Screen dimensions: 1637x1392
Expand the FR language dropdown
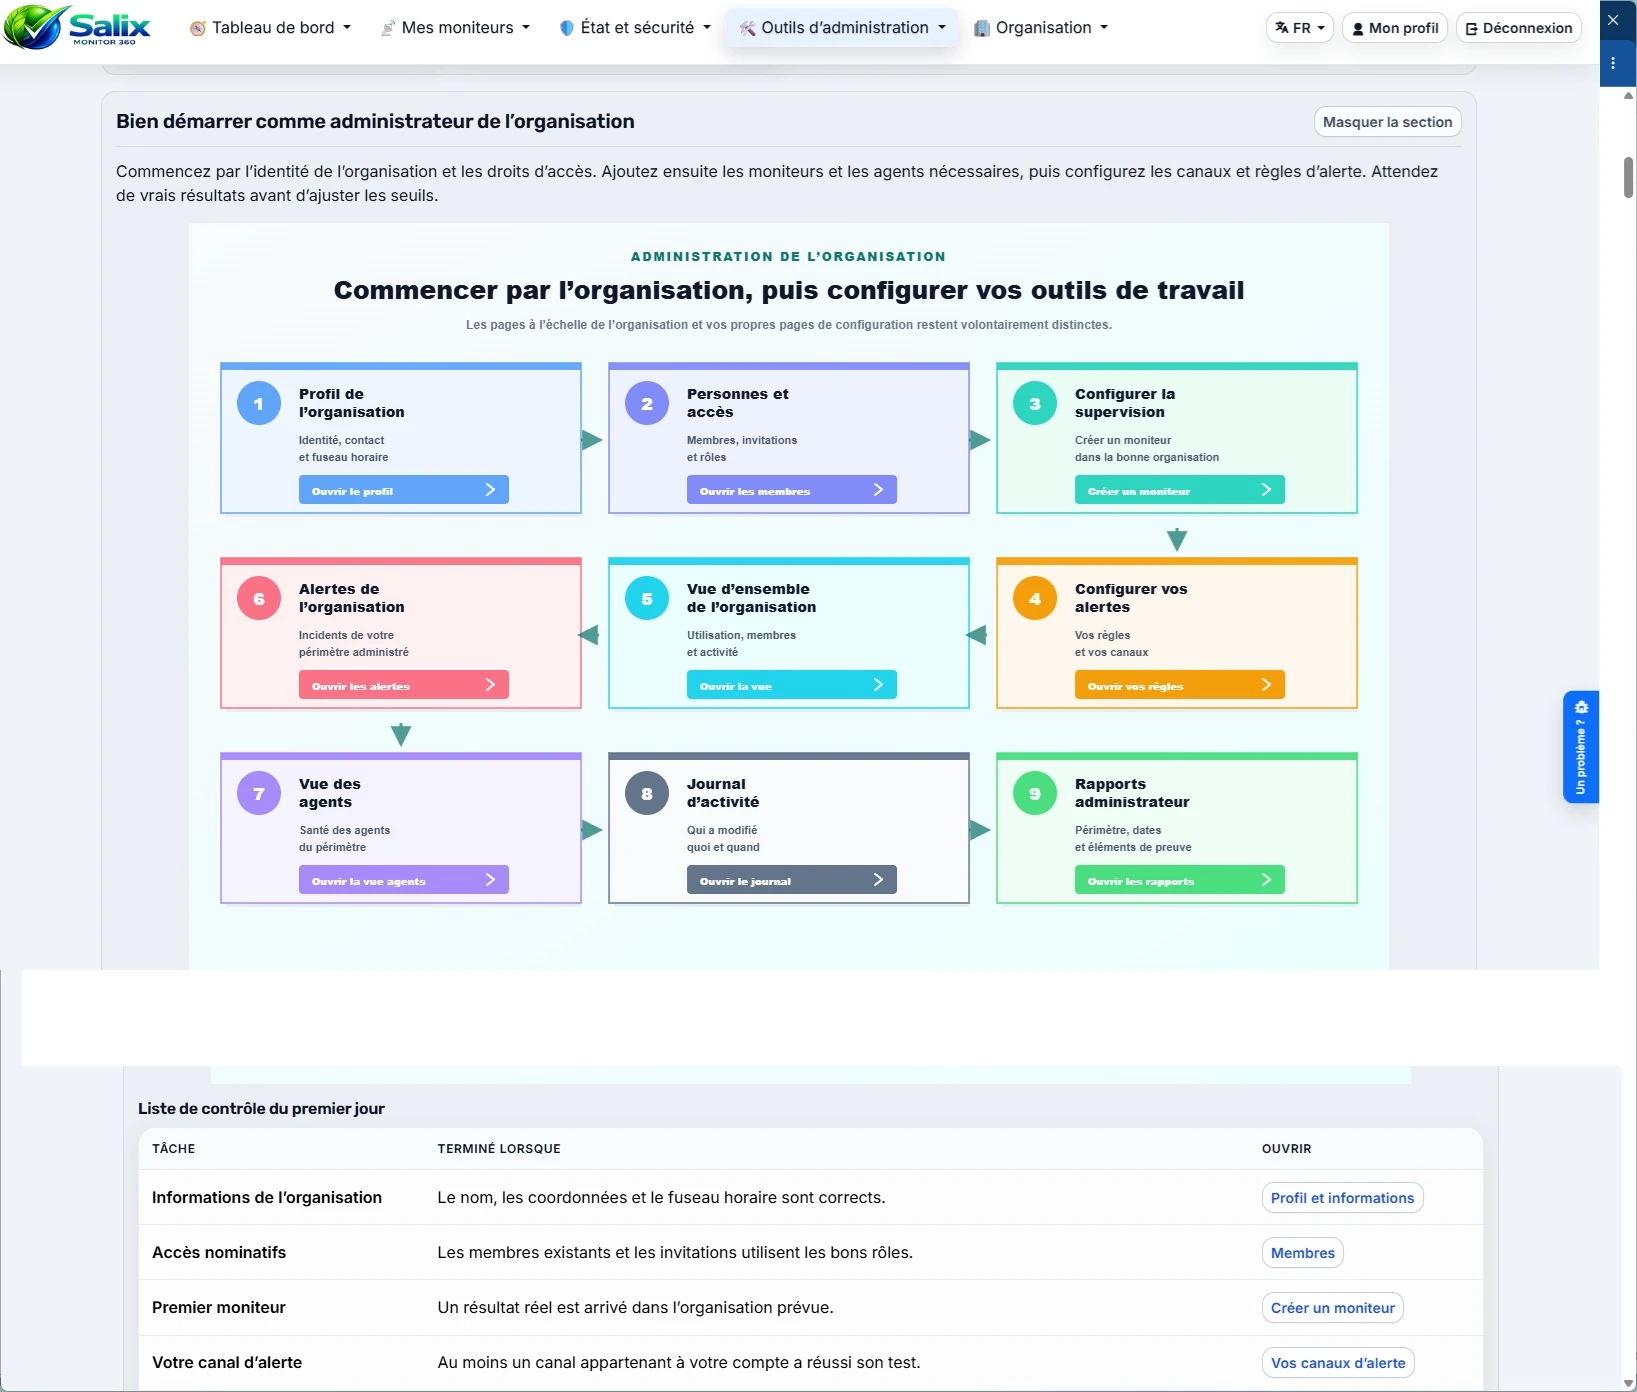[1300, 28]
